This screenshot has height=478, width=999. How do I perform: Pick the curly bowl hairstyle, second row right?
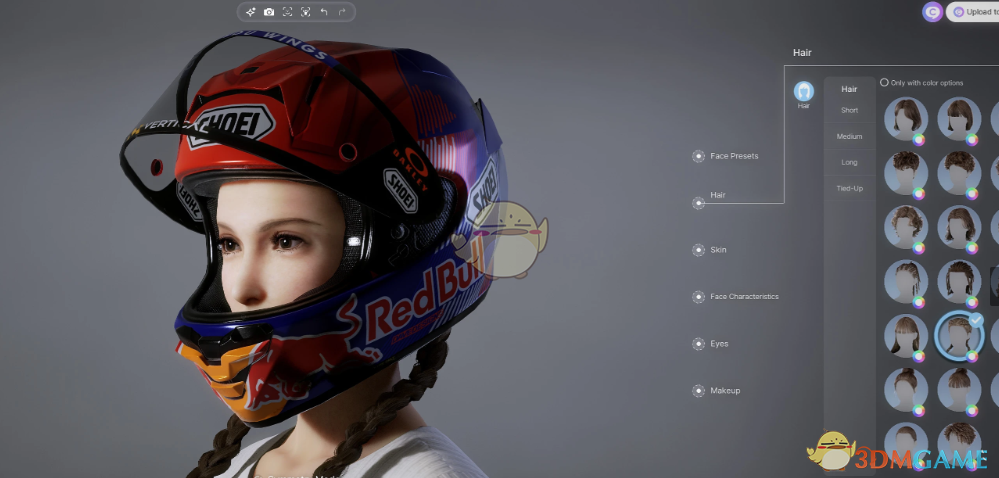(959, 173)
